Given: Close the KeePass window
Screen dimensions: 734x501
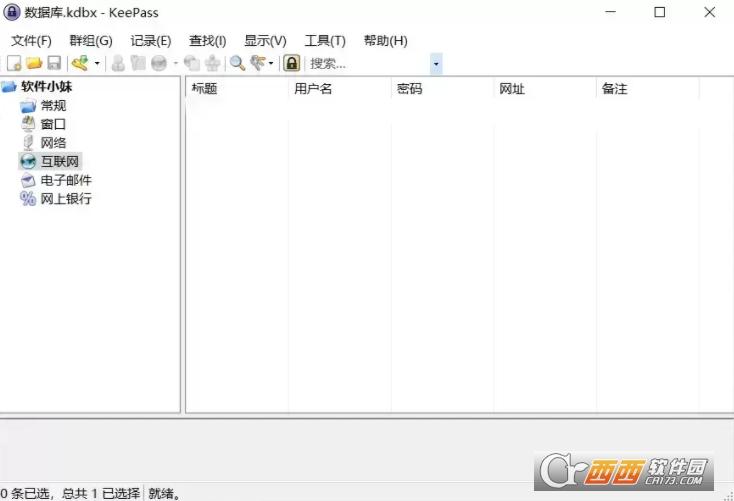Looking at the screenshot, I should tap(710, 12).
